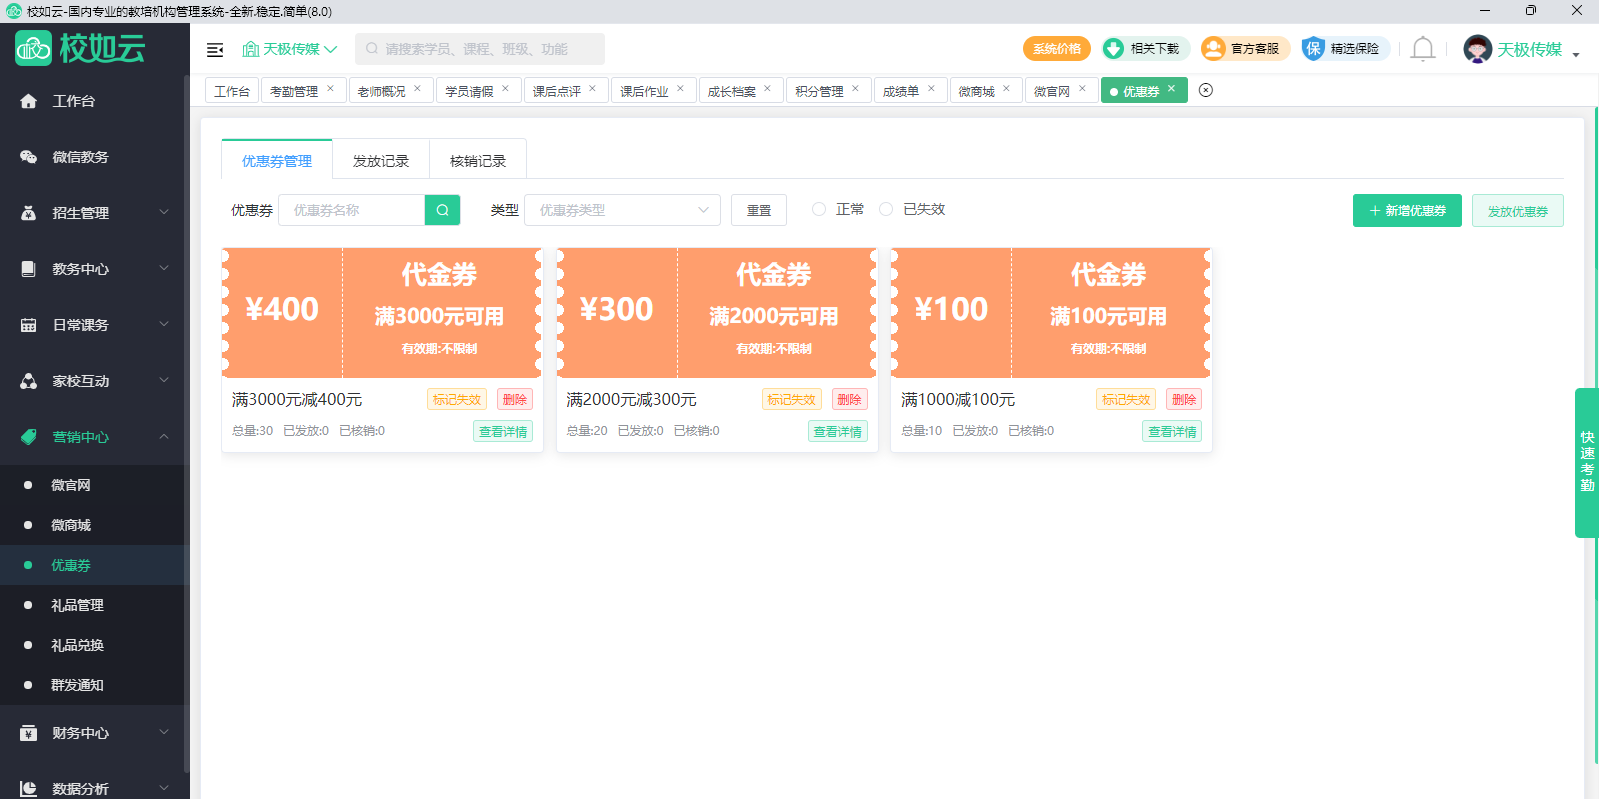Click the coupon search magnifier button
Image resolution: width=1599 pixels, height=799 pixels.
coord(442,210)
